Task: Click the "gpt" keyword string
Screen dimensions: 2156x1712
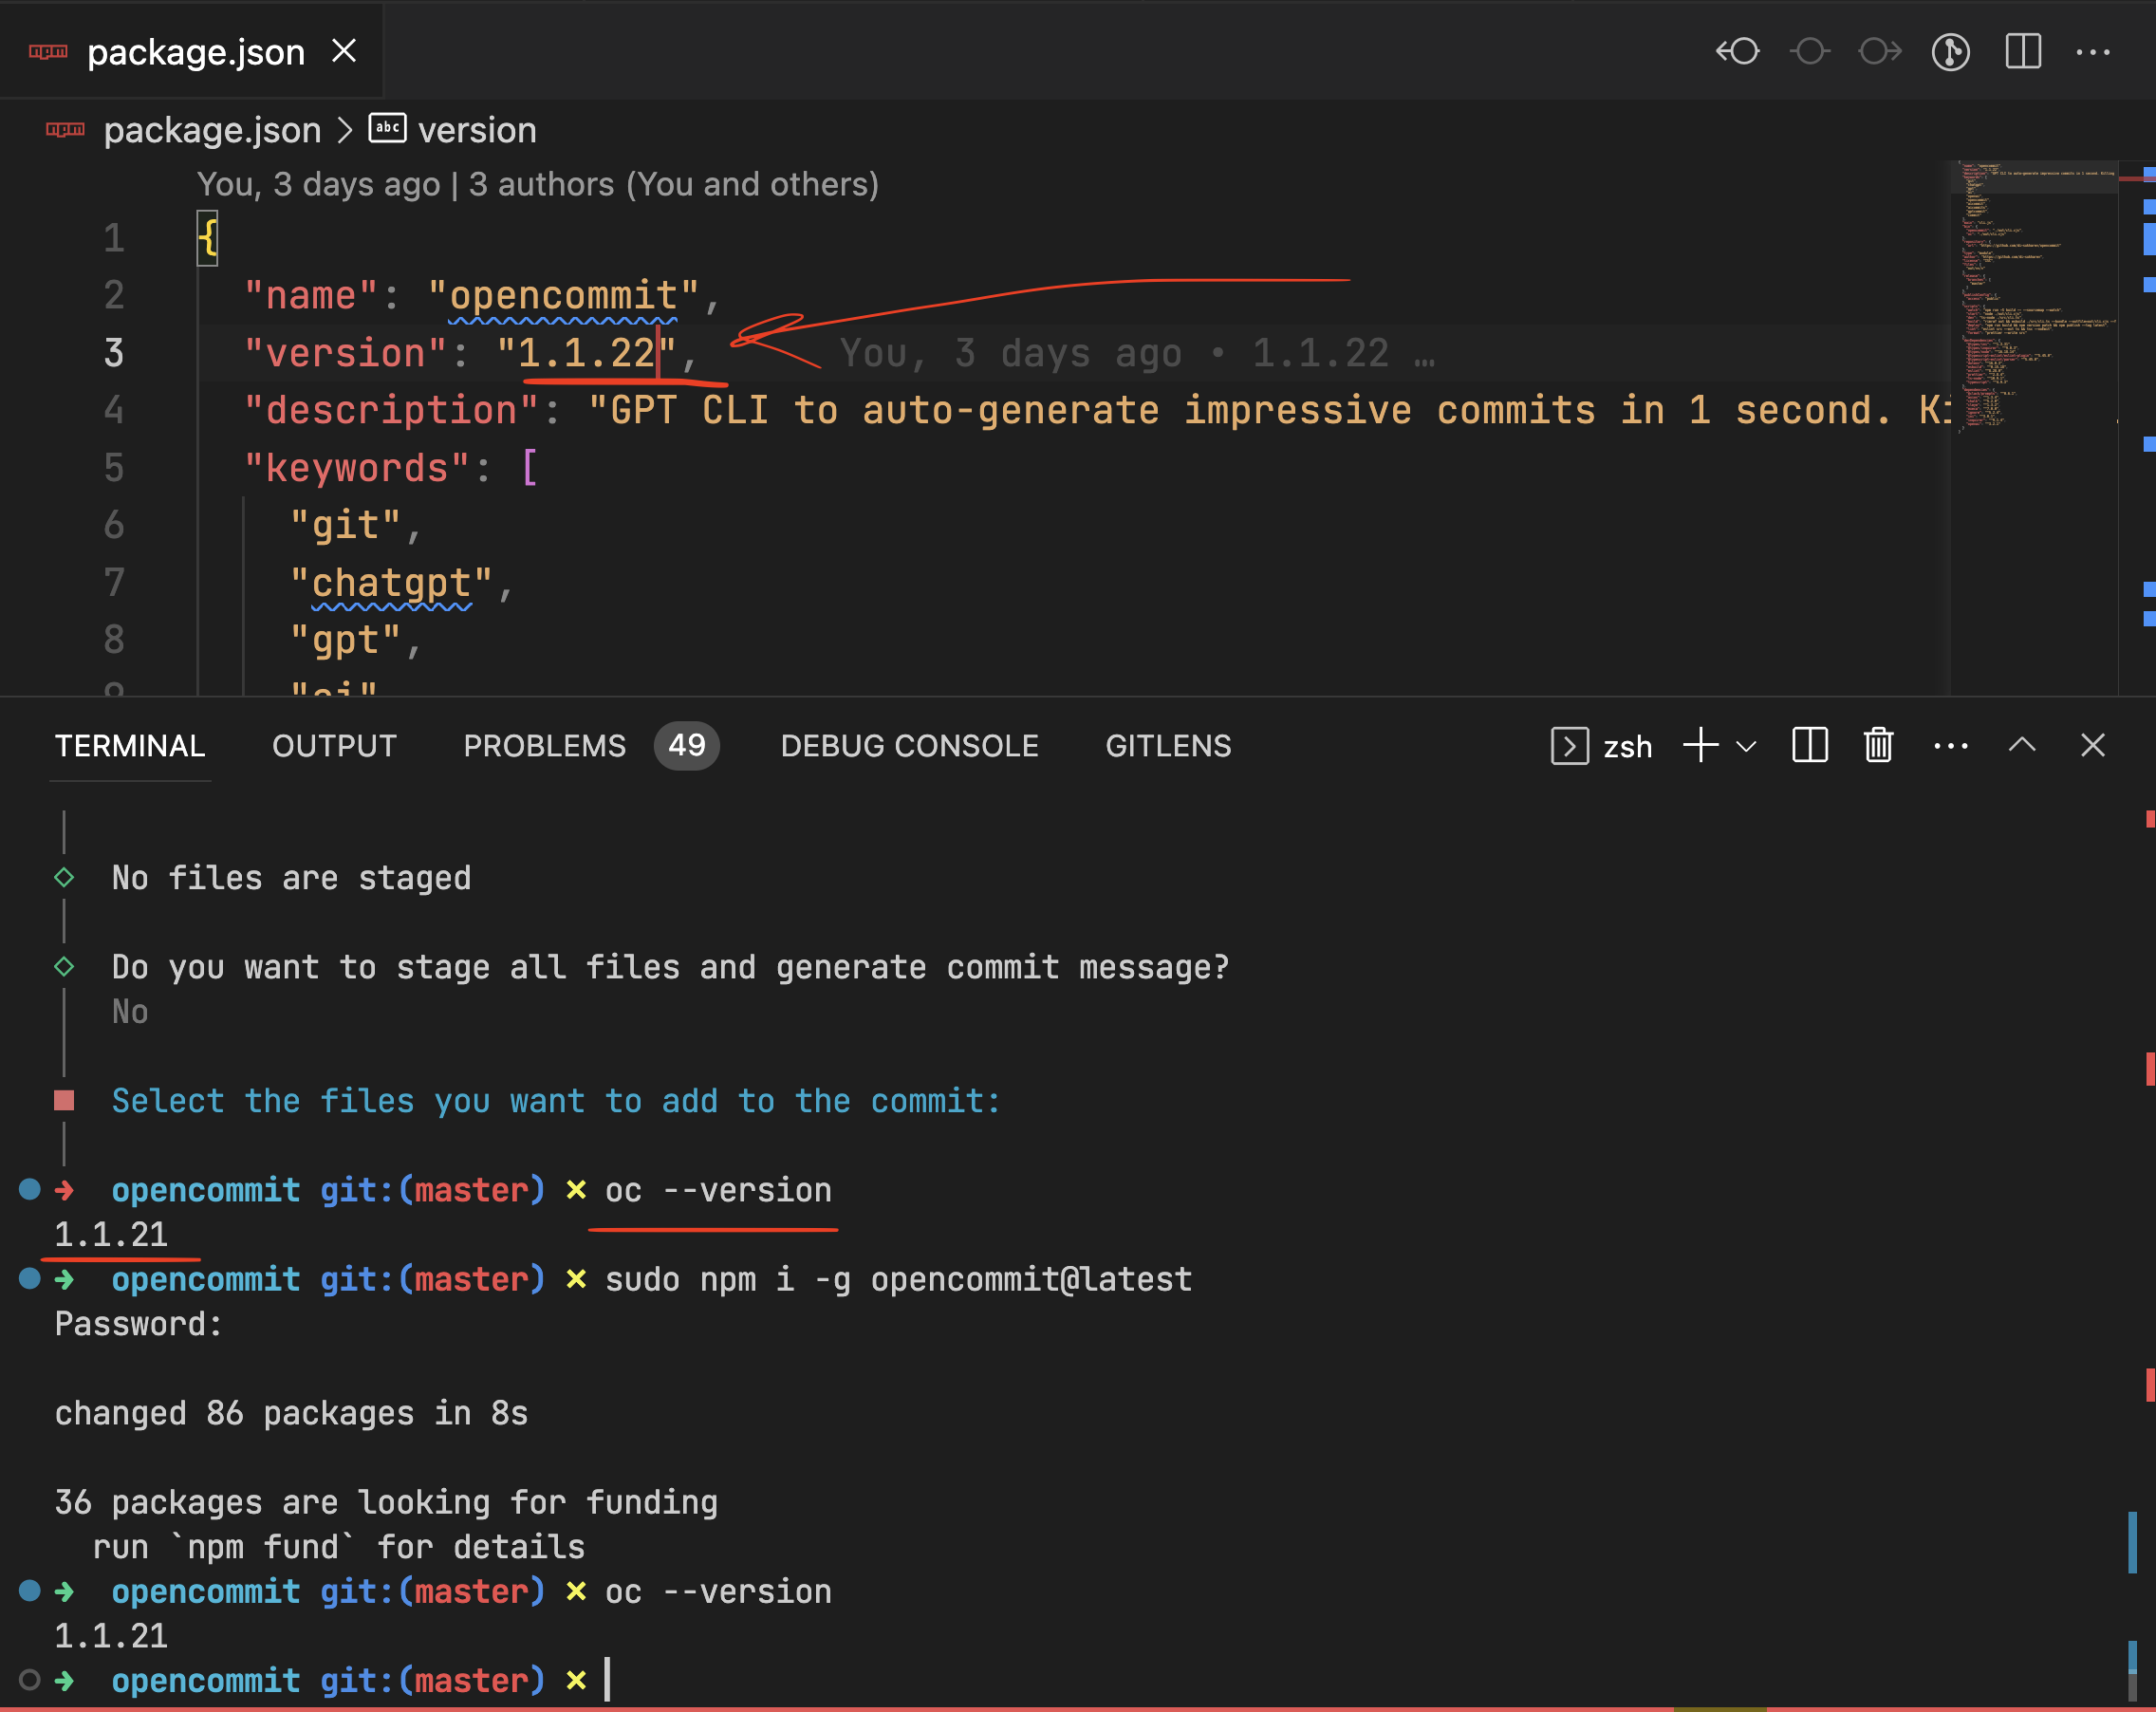Action: tap(345, 640)
